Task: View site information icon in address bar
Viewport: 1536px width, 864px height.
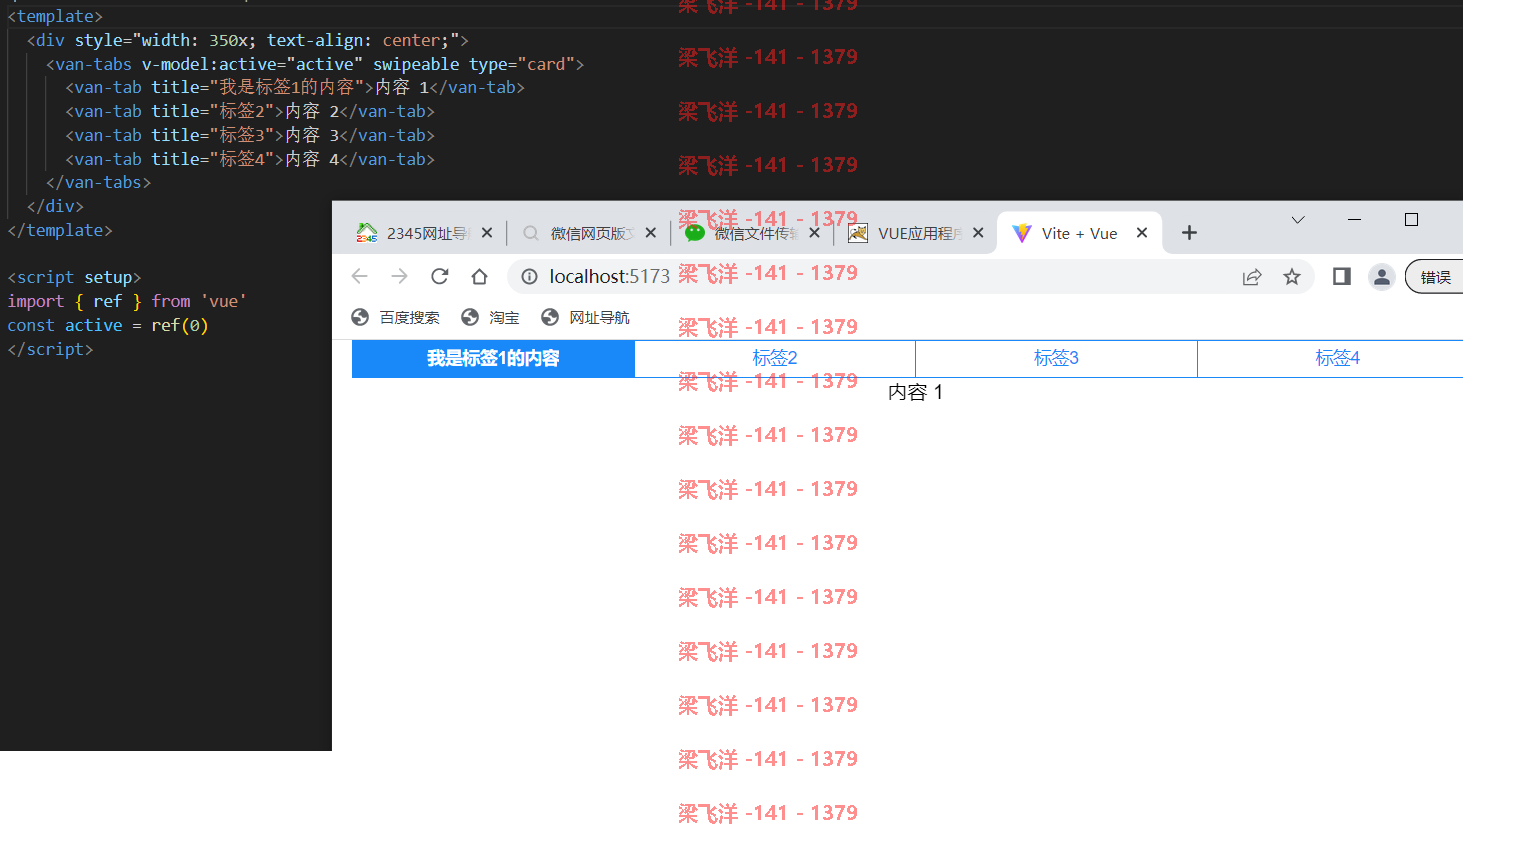Action: (x=529, y=277)
